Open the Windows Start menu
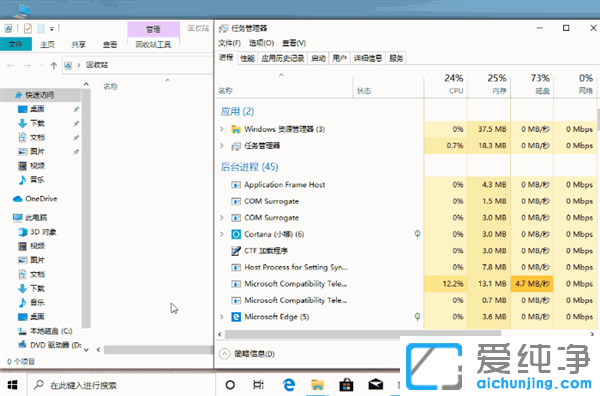 coord(13,385)
